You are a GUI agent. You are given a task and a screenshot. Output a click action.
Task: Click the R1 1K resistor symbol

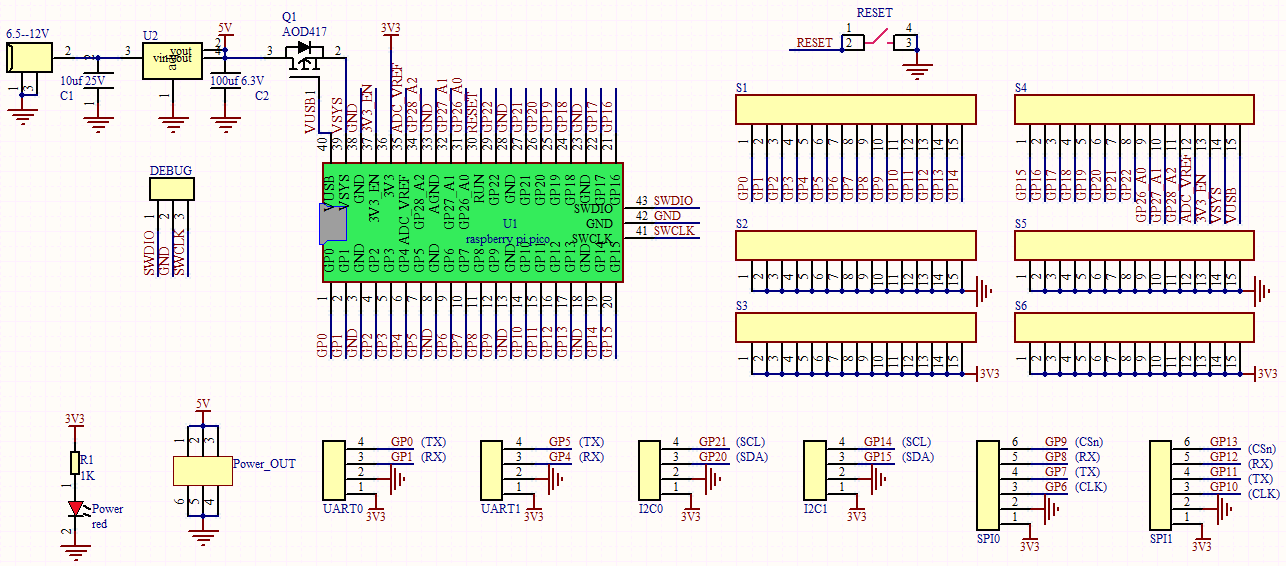(x=74, y=462)
